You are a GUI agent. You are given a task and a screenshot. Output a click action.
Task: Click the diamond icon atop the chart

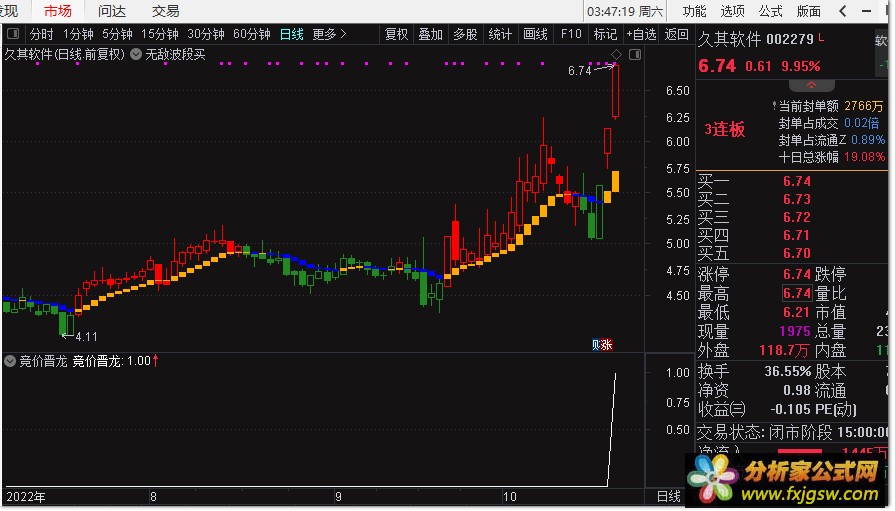[616, 54]
